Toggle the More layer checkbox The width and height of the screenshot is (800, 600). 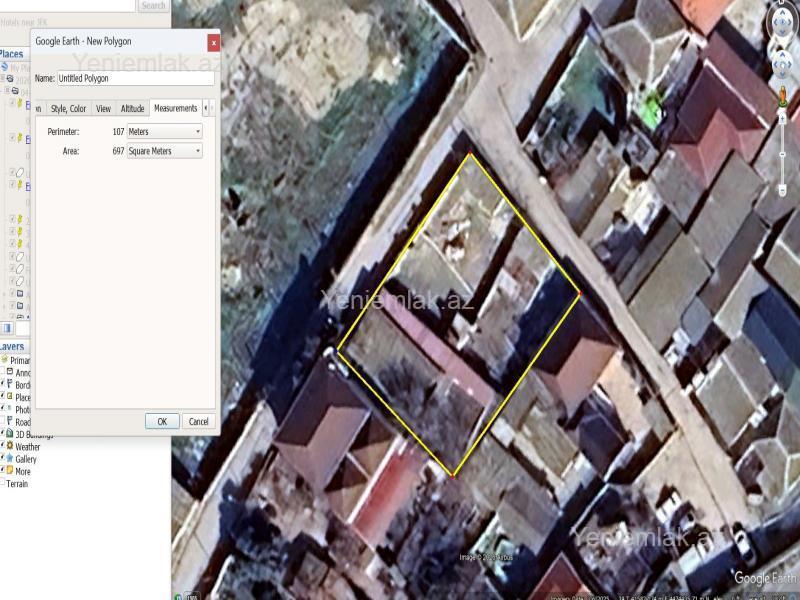2,471
